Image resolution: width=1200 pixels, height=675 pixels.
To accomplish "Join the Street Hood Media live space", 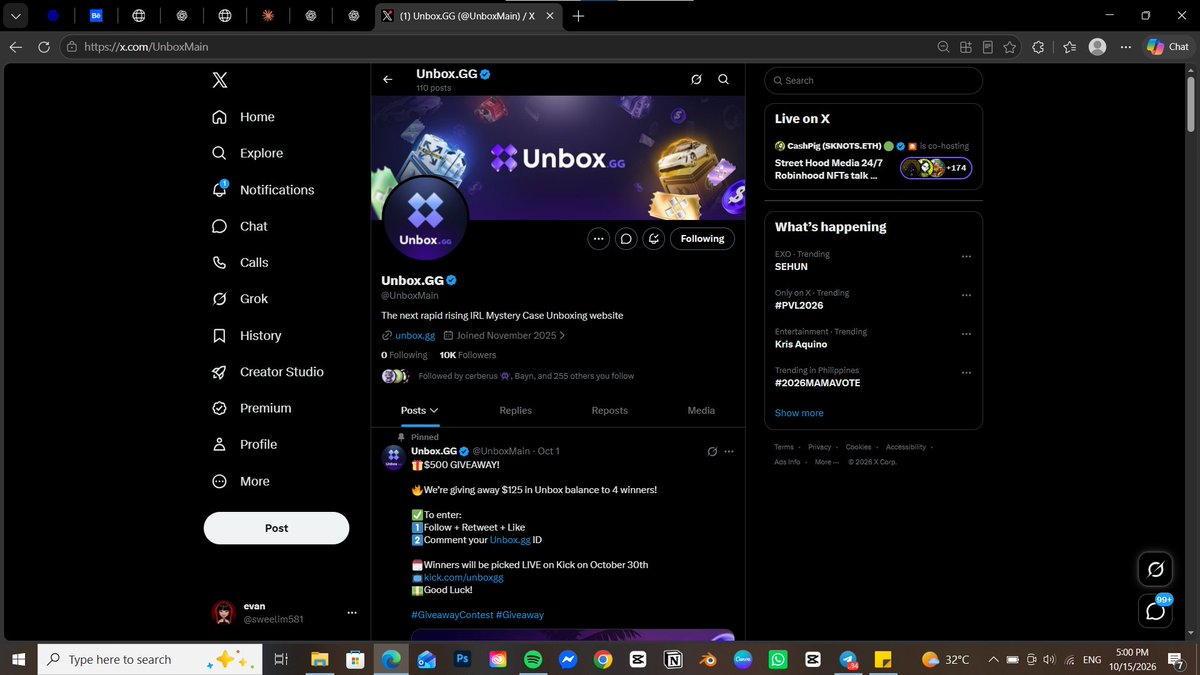I will (x=873, y=161).
